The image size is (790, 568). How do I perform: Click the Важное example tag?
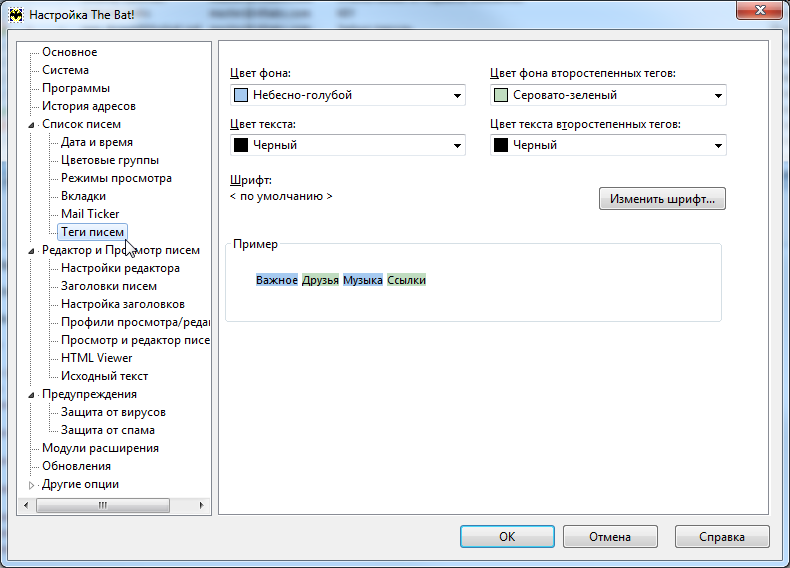(x=277, y=280)
